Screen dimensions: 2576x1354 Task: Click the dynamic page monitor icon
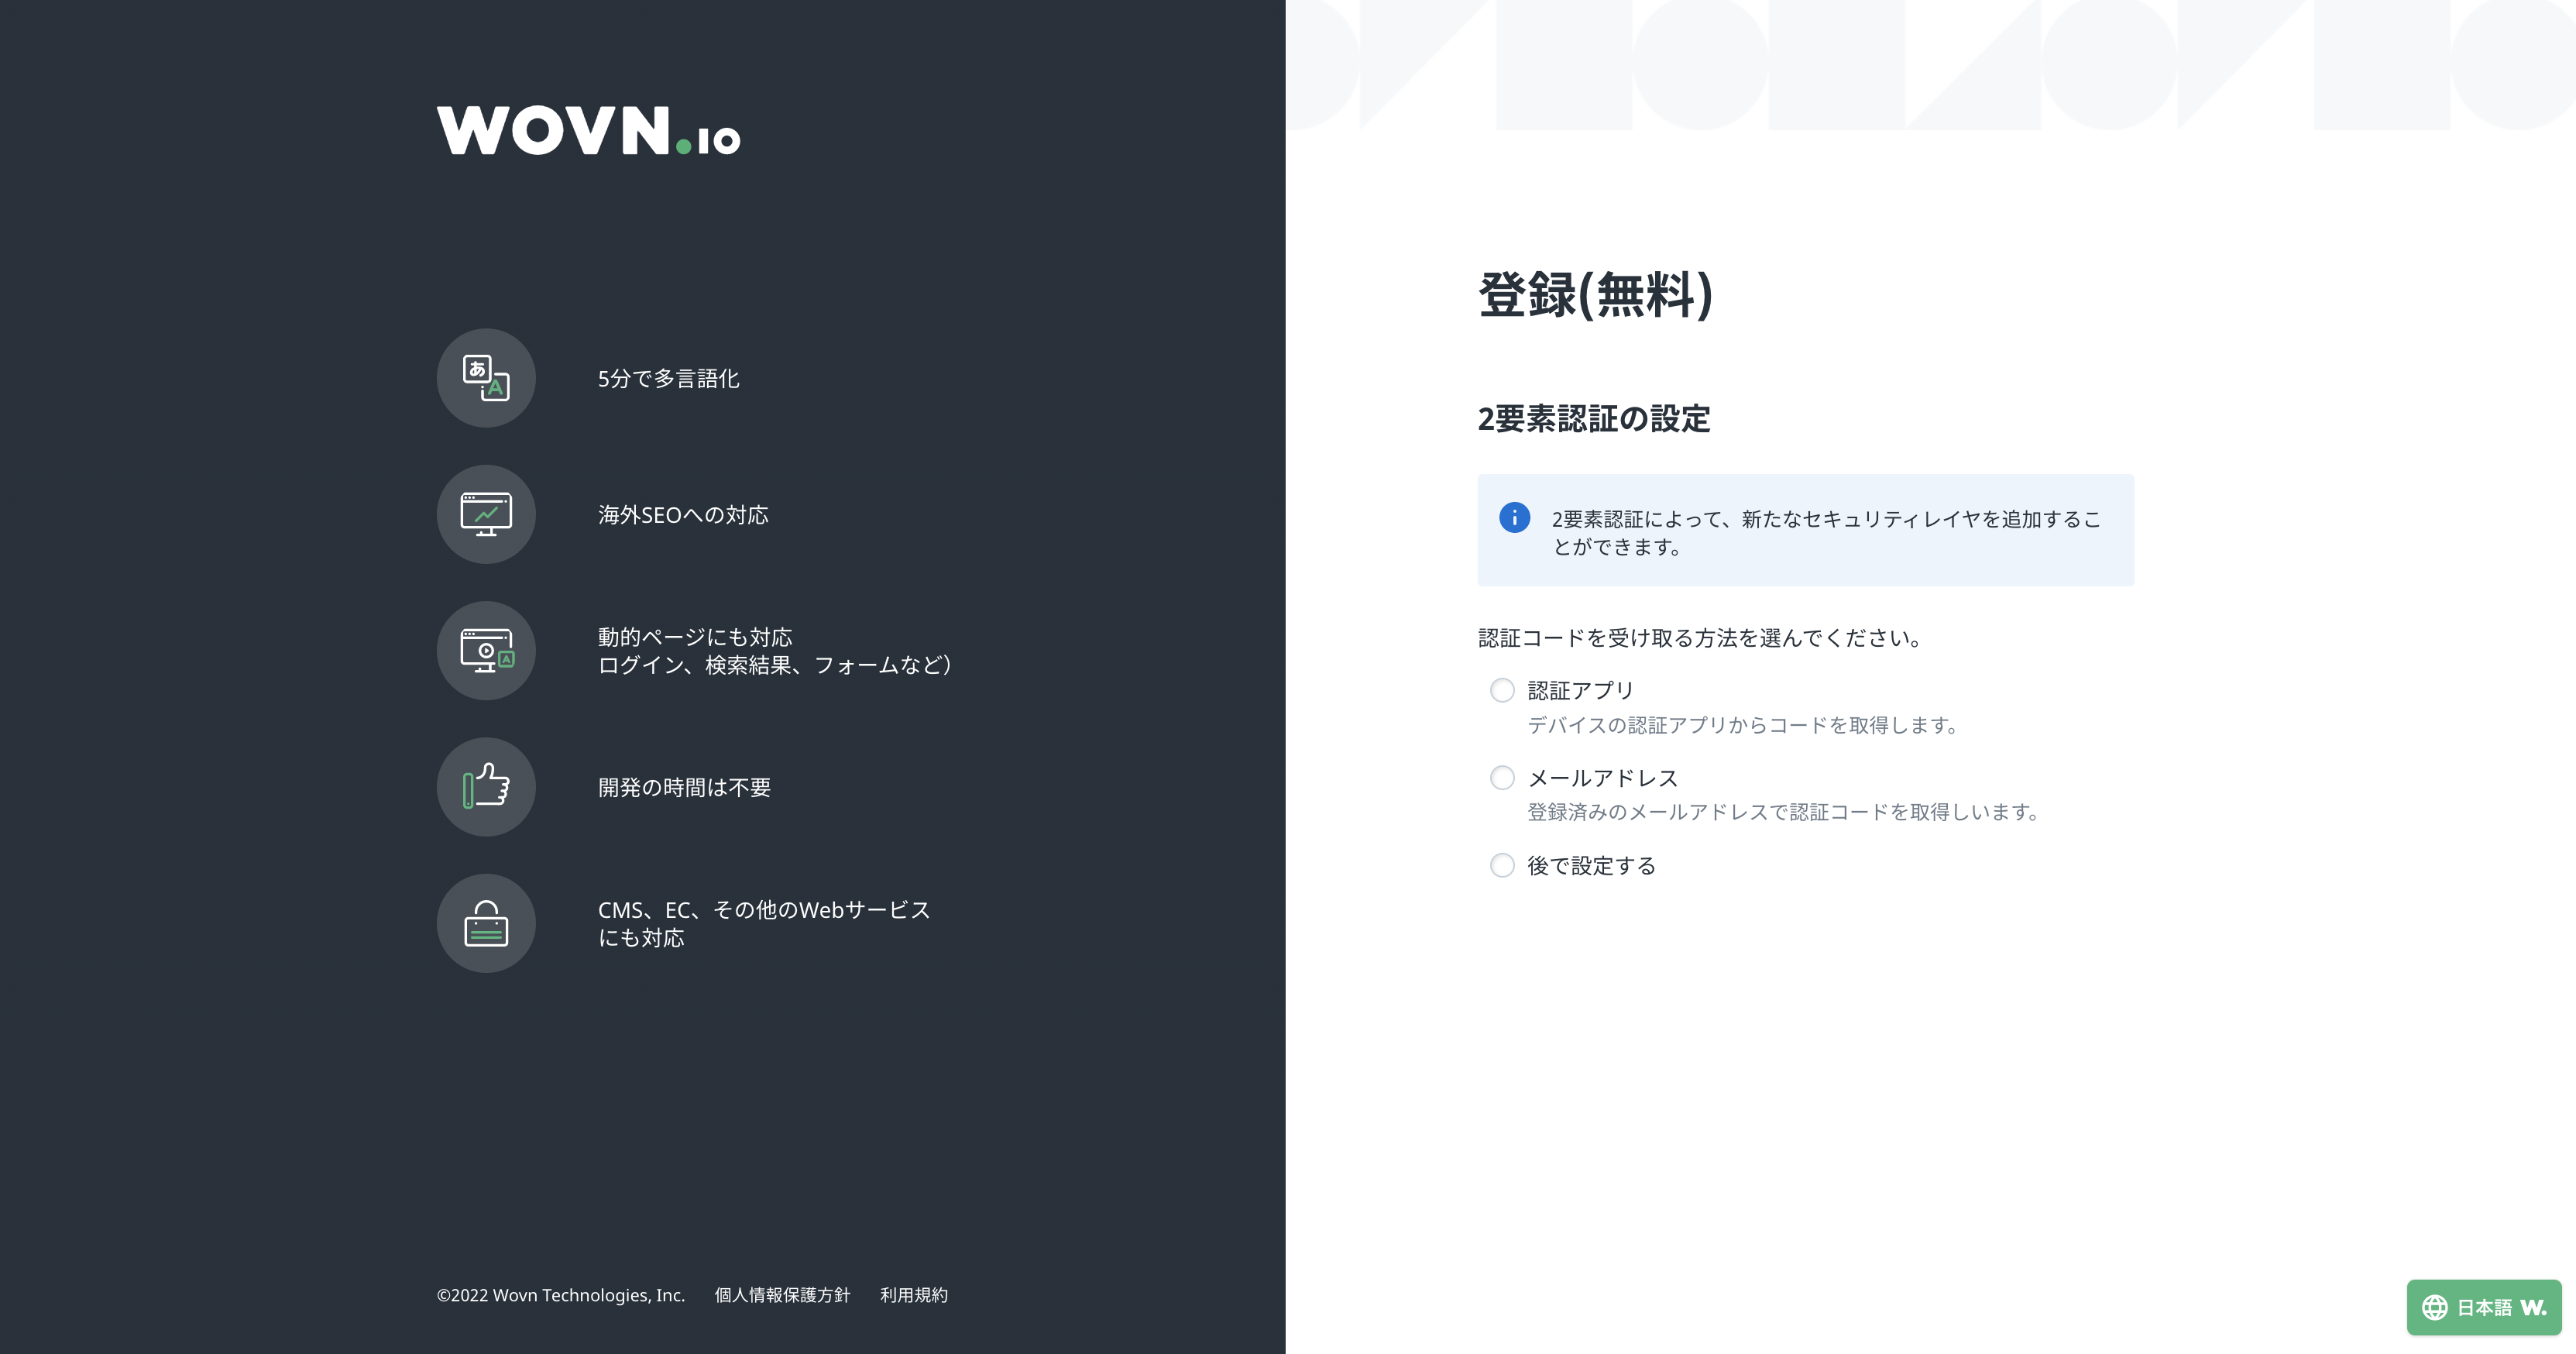coord(486,650)
